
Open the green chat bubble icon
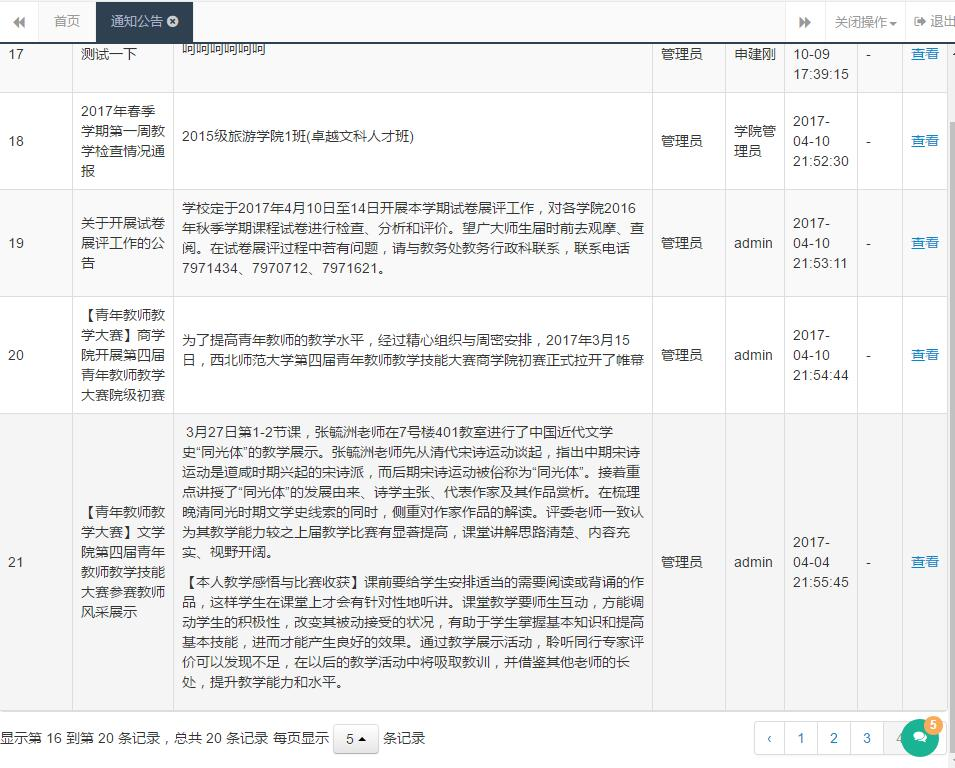coord(919,739)
